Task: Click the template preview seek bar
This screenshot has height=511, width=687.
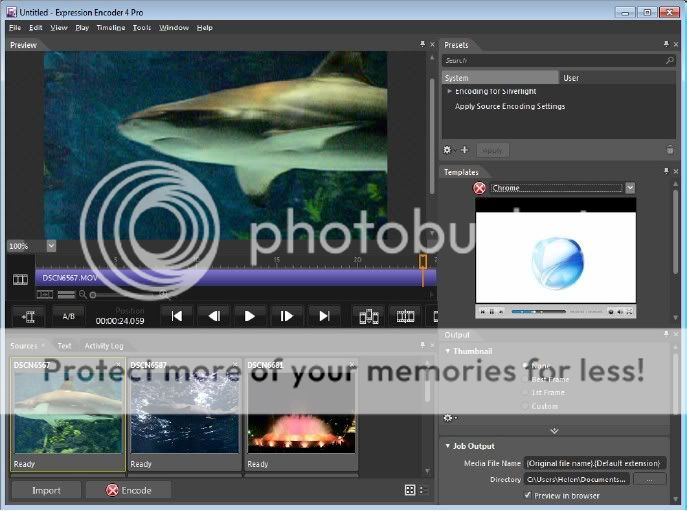Action: point(539,312)
